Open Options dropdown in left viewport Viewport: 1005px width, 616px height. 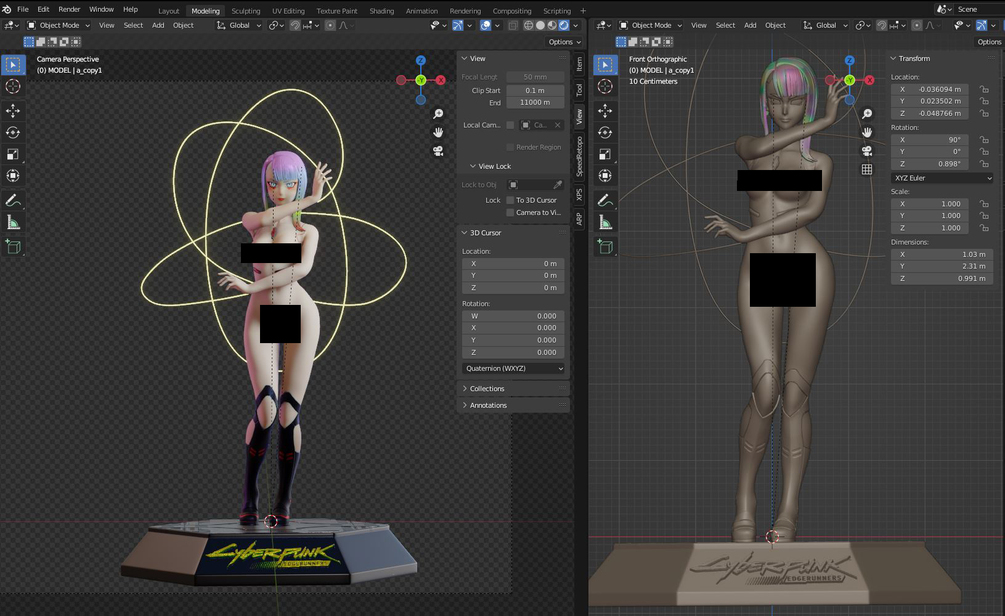(565, 42)
